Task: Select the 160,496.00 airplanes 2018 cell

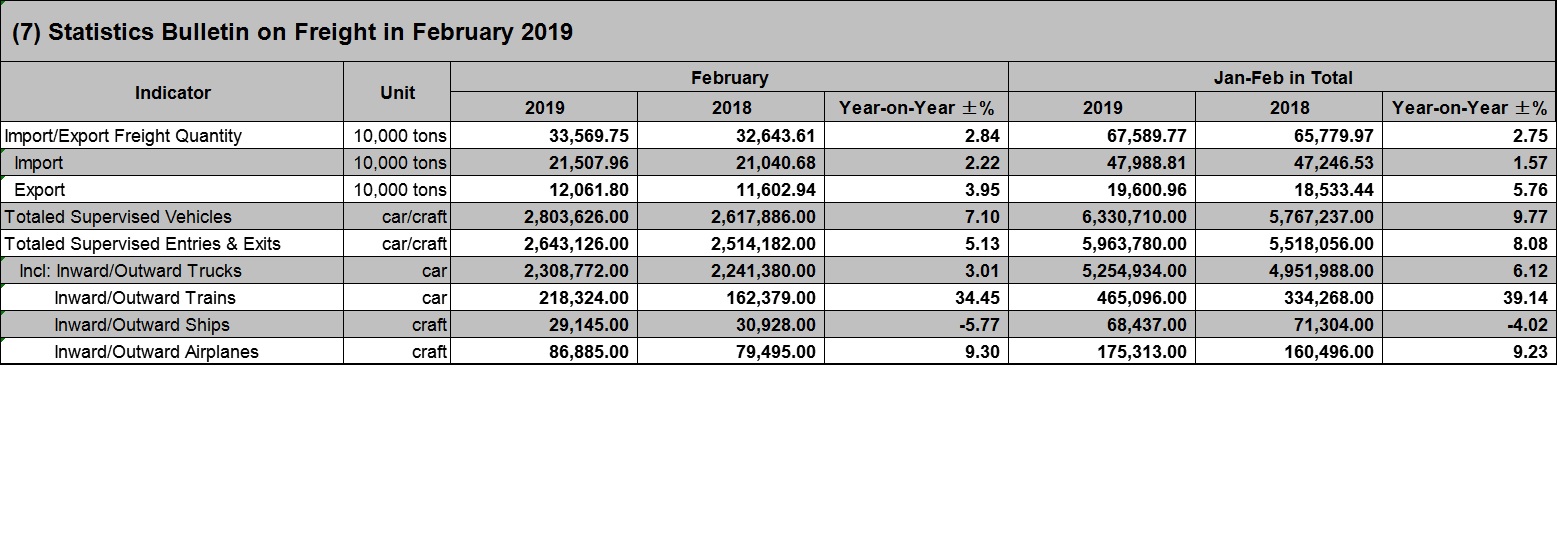Action: click(x=1289, y=352)
